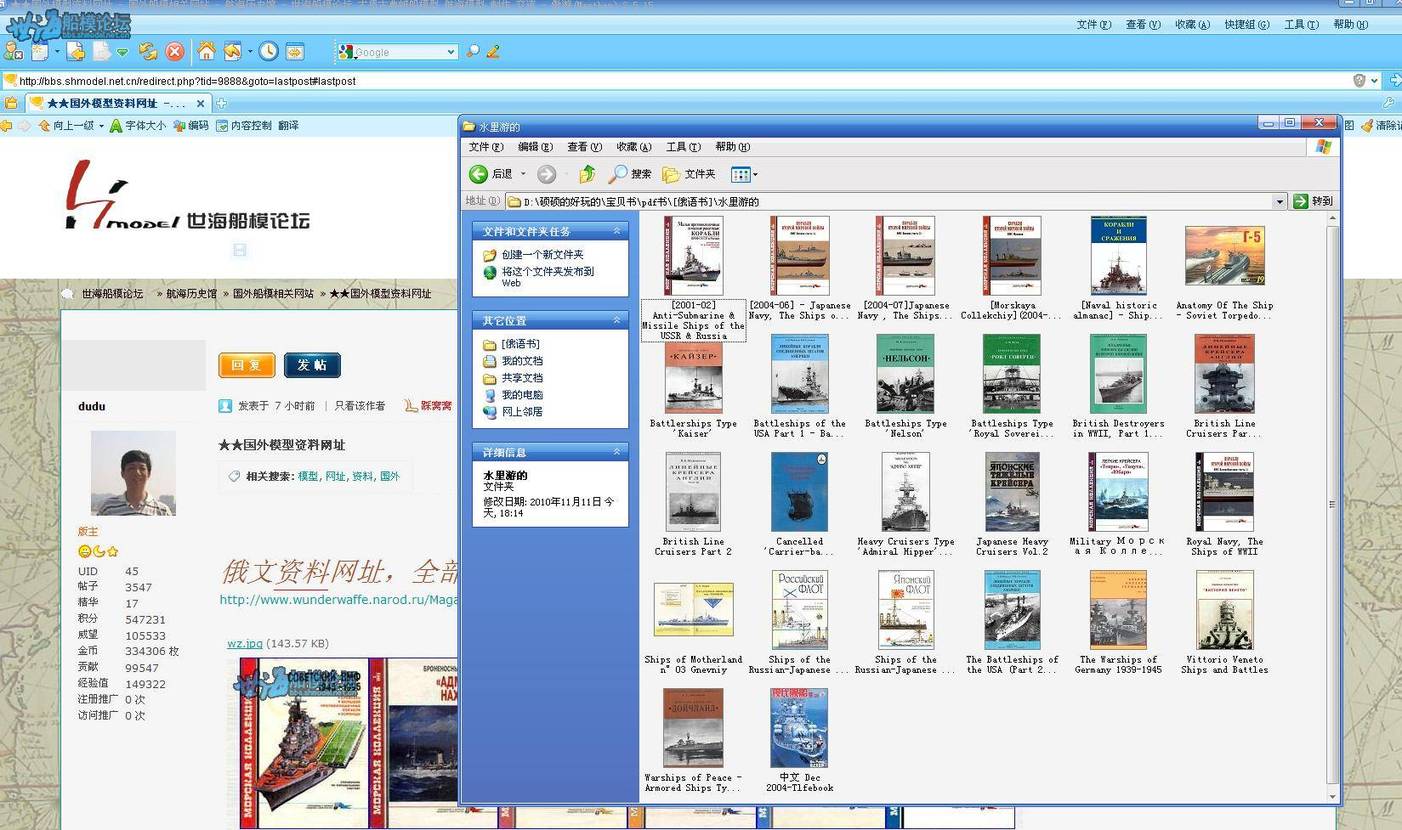Screen dimensions: 1402x830
Task: Open the Views icon dropdown in Explorer
Action: coord(743,174)
